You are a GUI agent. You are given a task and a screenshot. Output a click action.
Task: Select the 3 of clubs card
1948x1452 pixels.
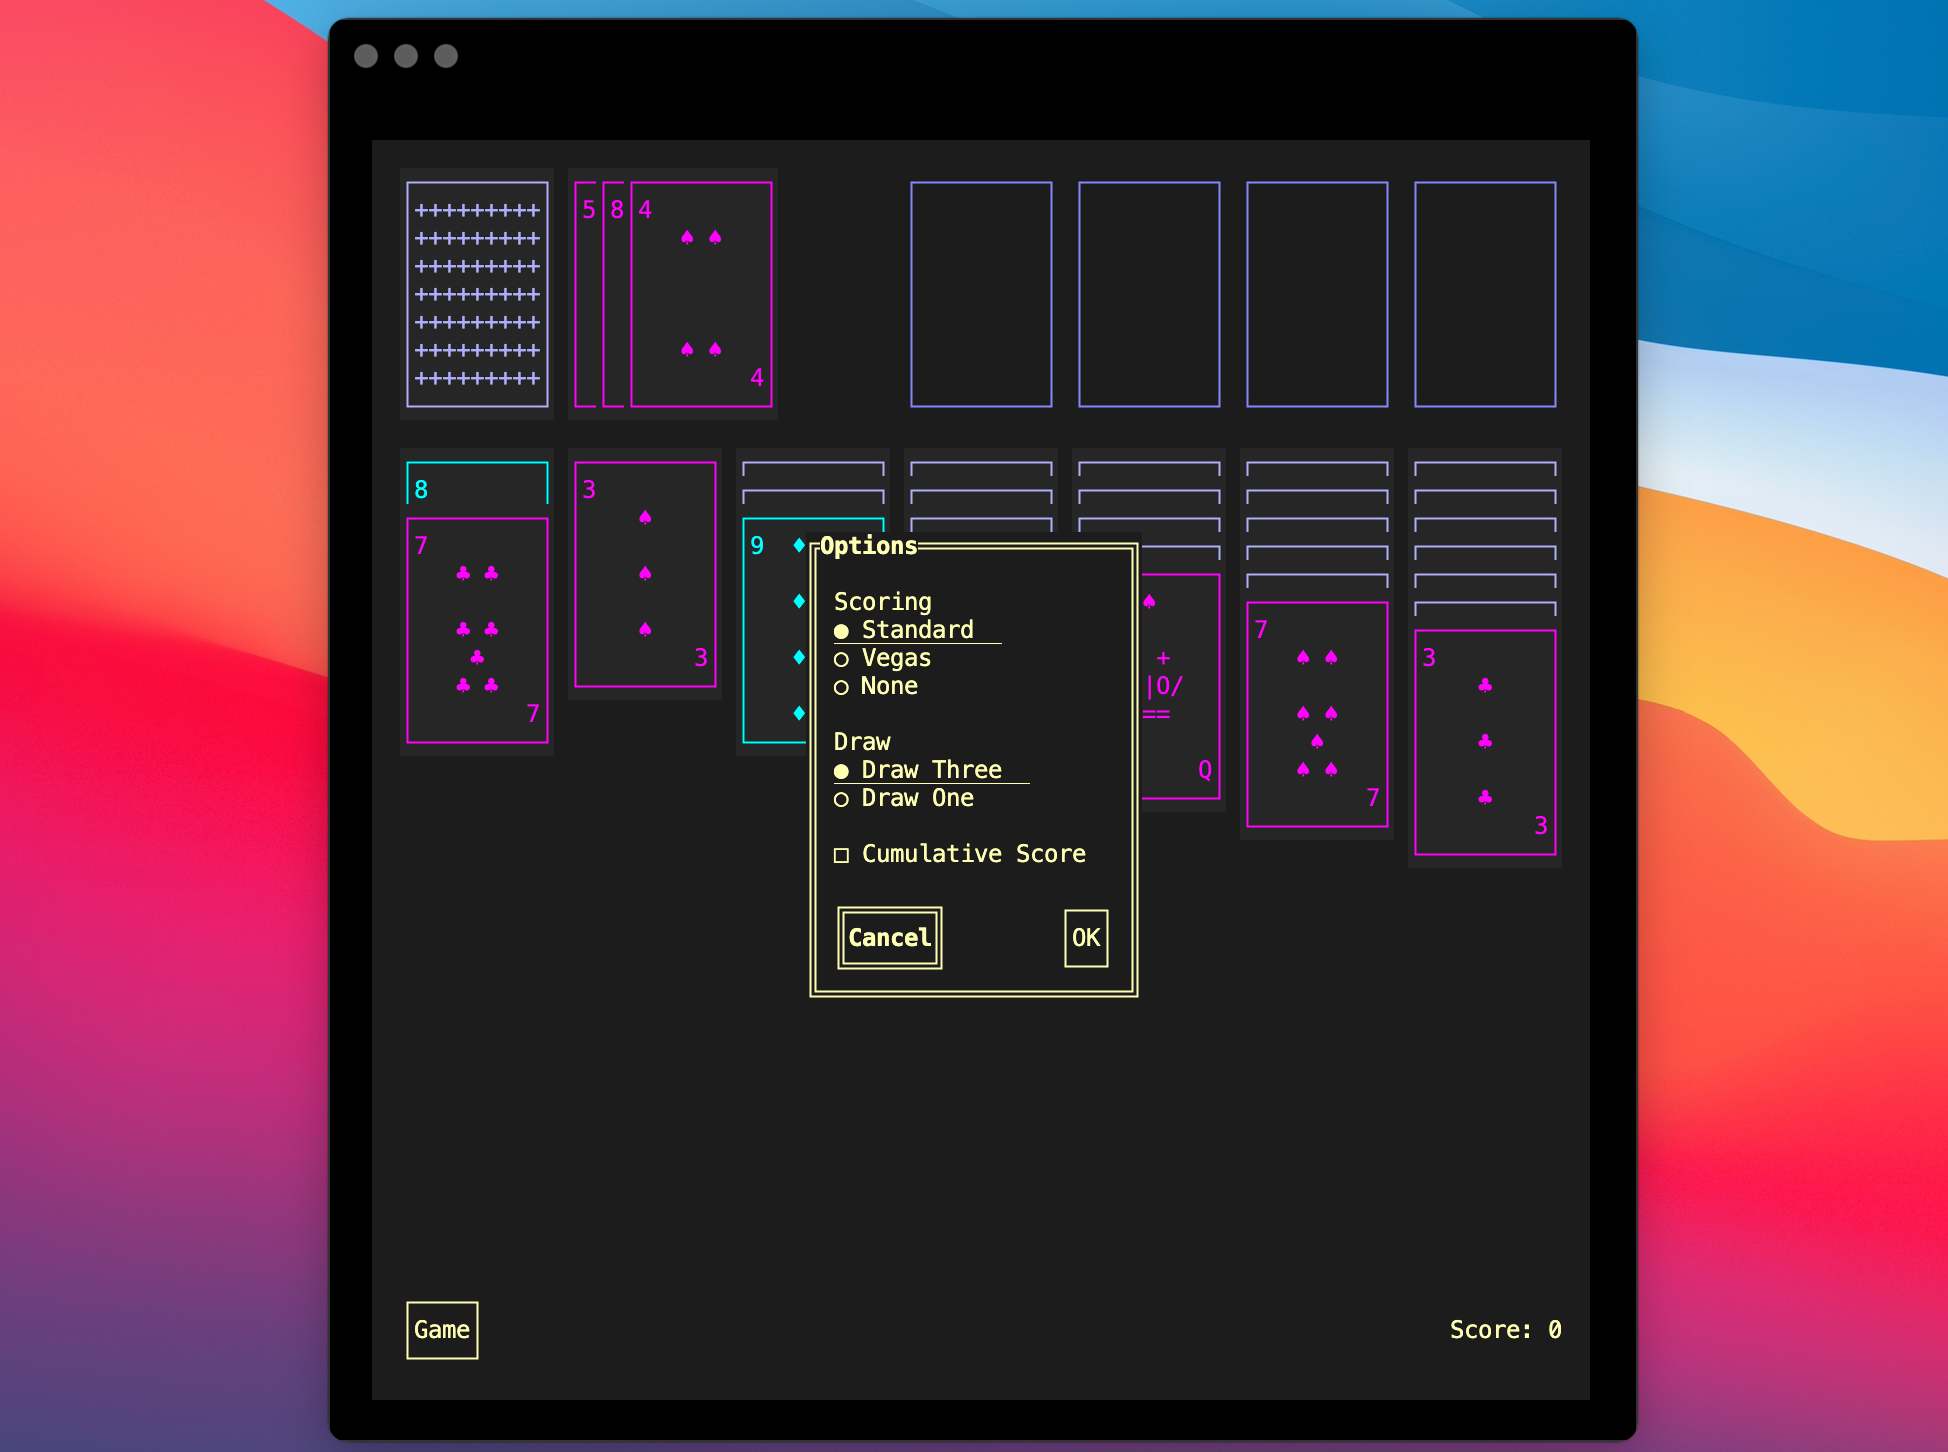(x=1485, y=742)
